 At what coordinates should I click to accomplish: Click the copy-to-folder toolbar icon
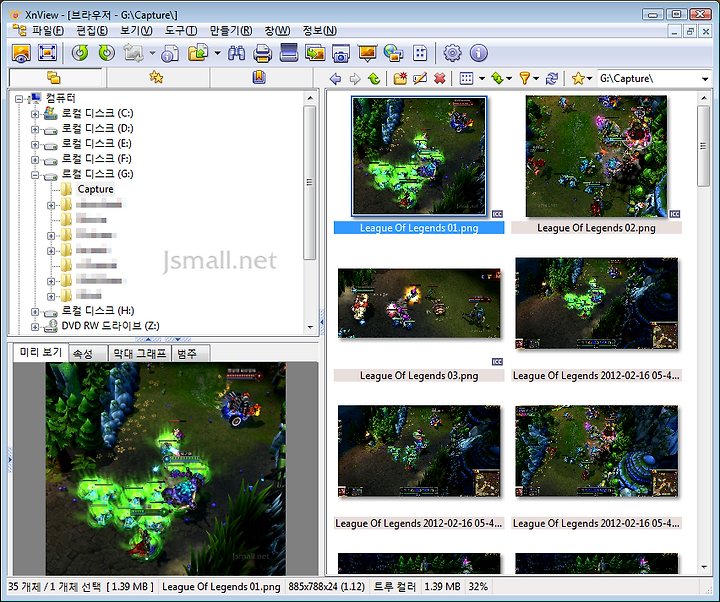(198, 53)
